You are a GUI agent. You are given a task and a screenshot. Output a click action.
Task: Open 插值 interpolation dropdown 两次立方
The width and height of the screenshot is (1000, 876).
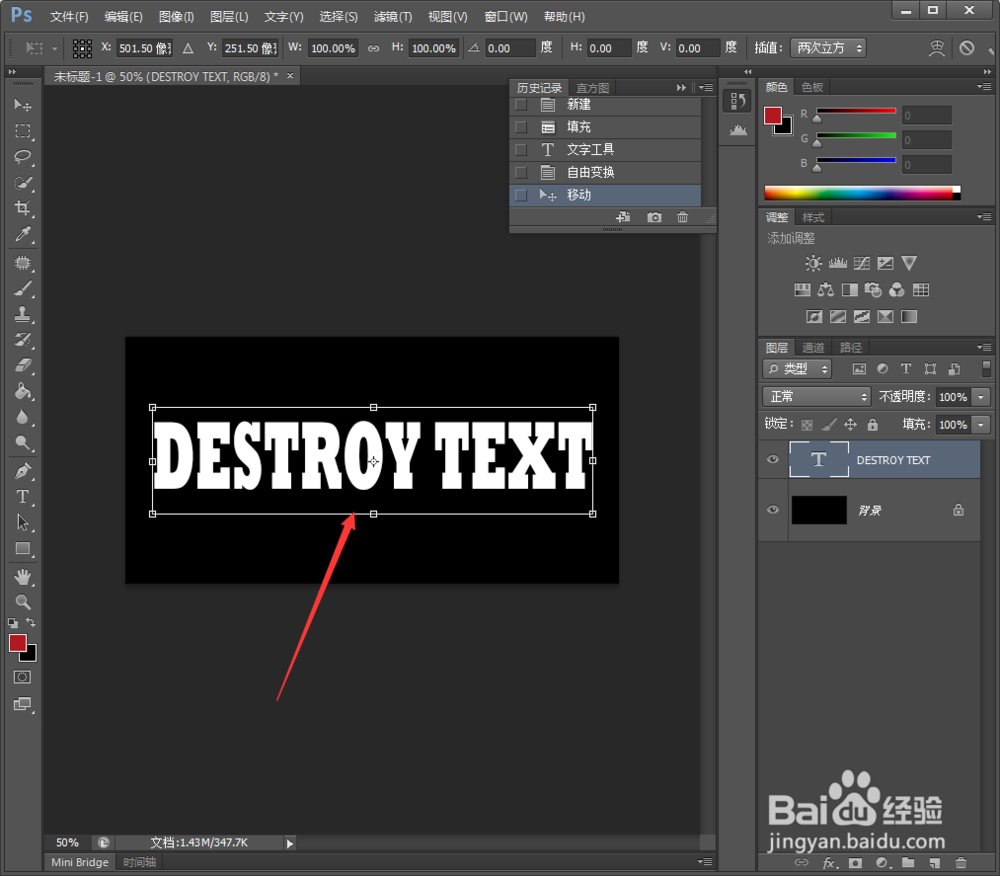828,48
